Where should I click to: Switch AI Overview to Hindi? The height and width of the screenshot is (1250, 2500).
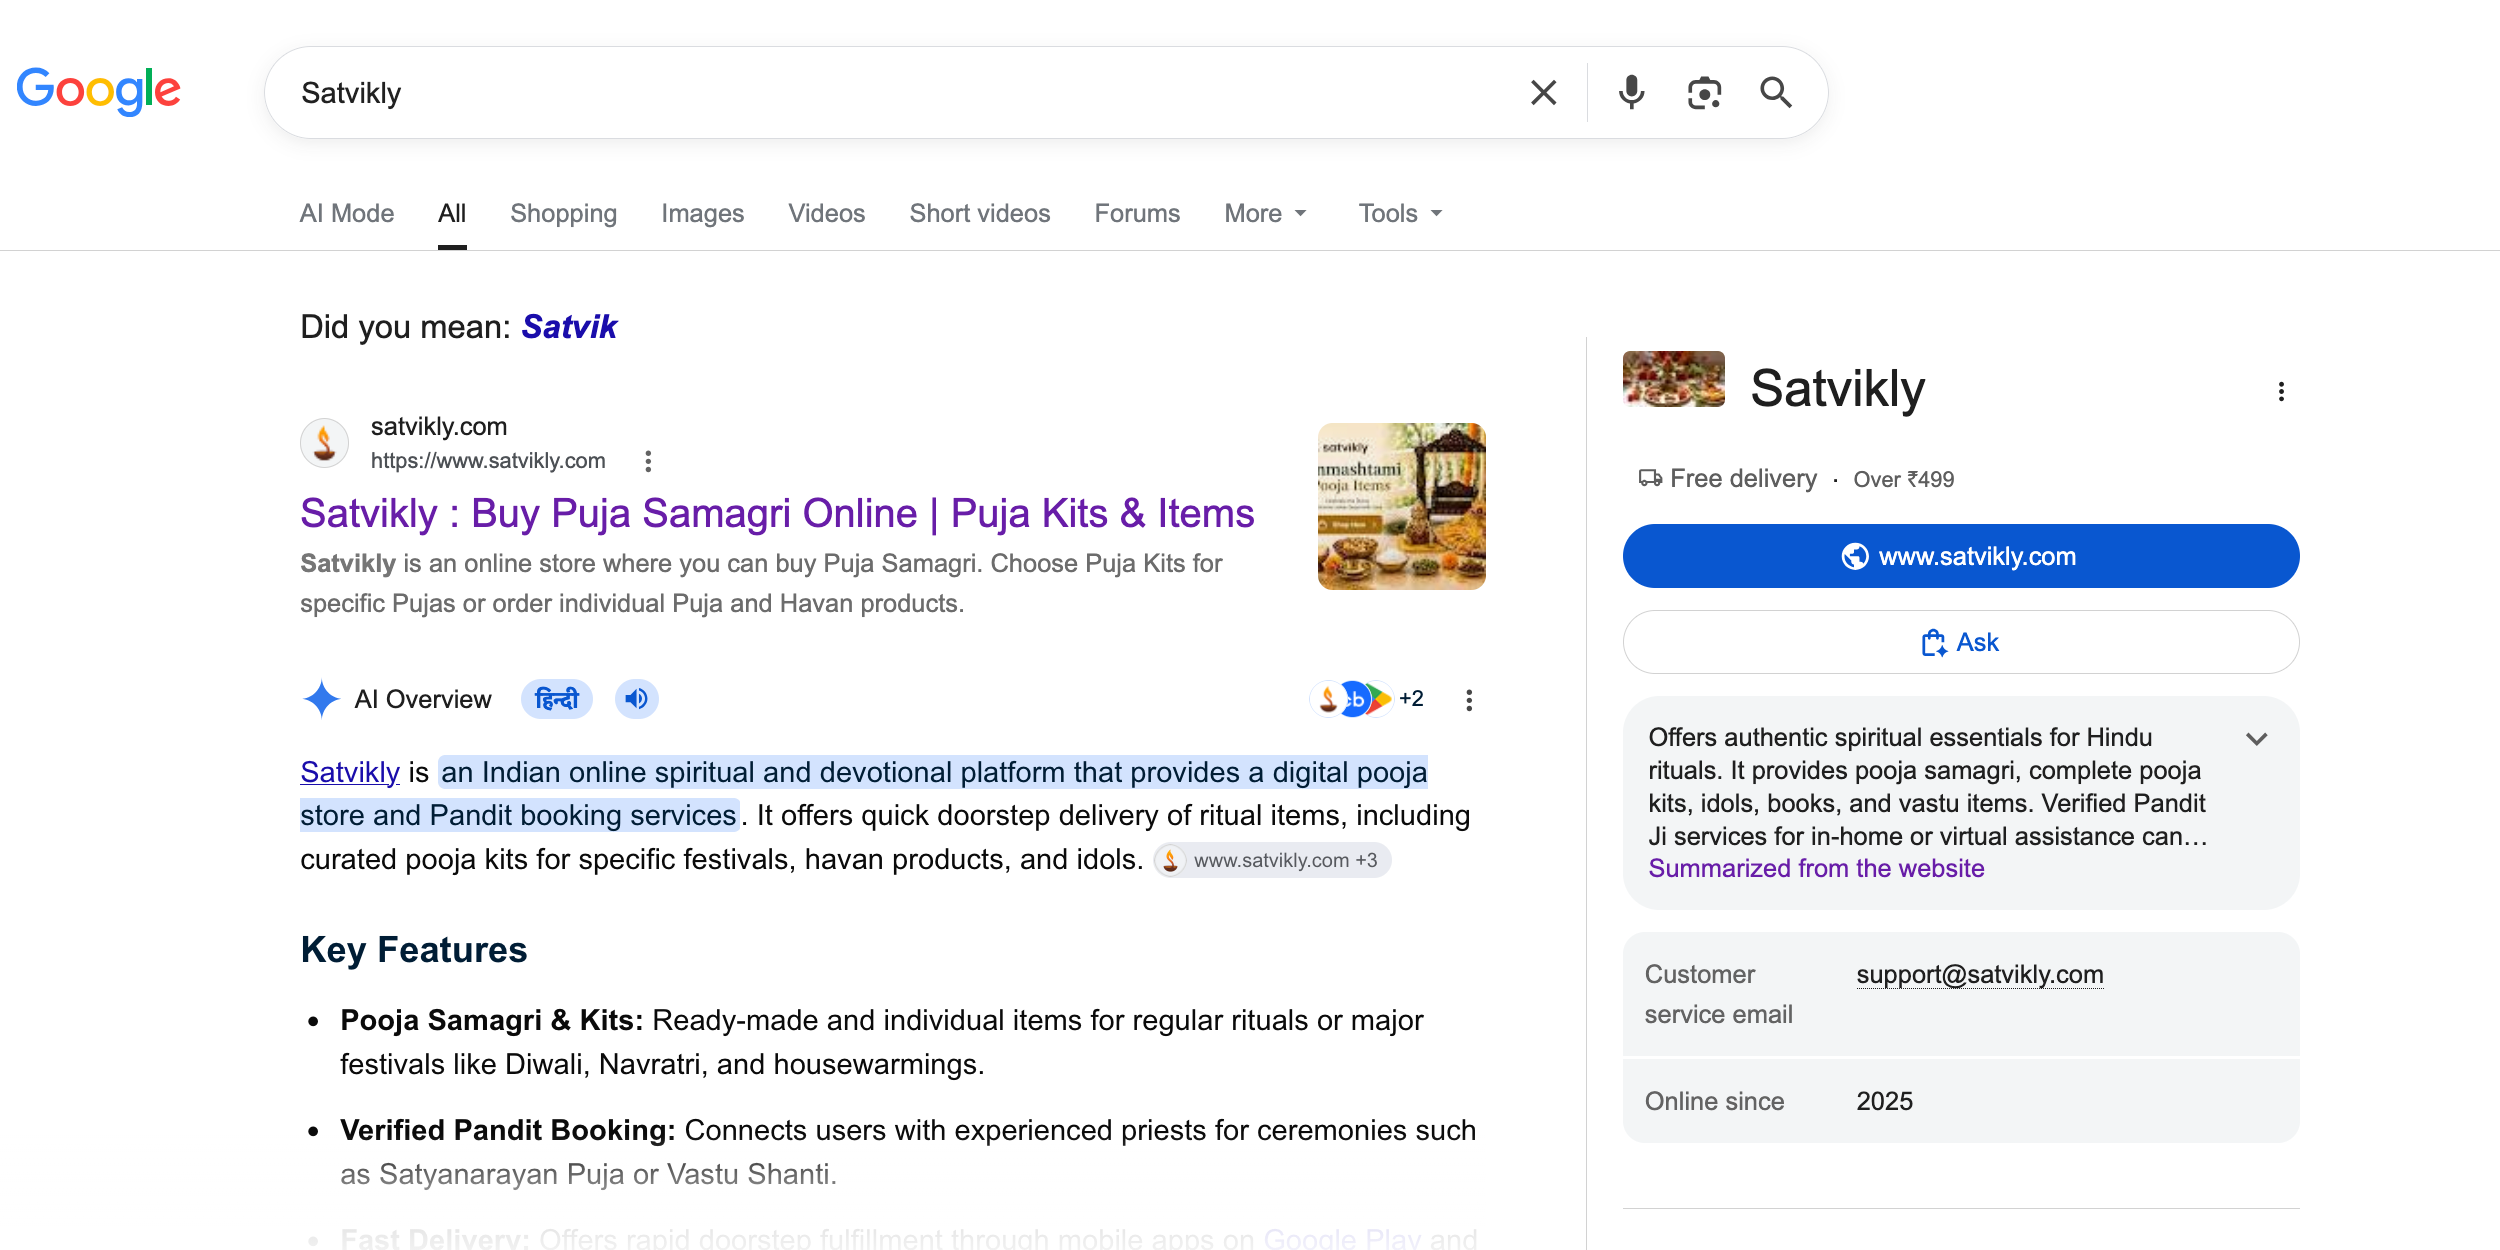tap(557, 699)
